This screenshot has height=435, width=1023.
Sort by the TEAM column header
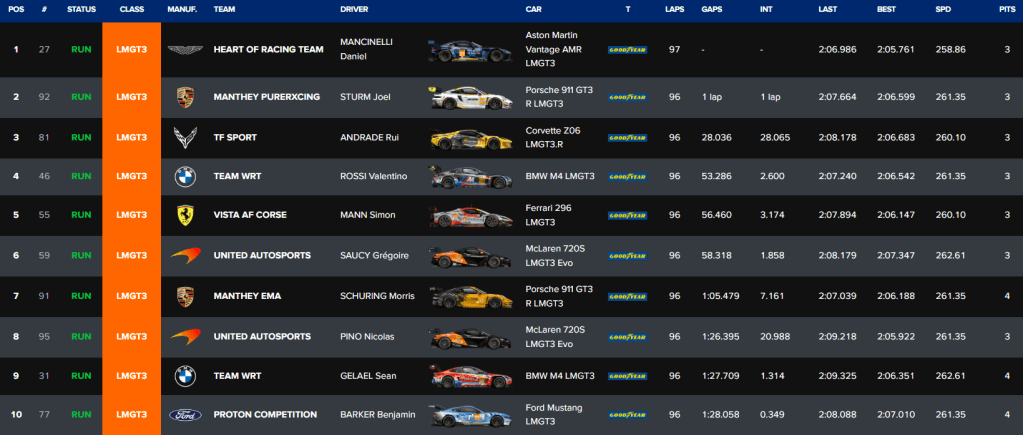click(x=224, y=10)
